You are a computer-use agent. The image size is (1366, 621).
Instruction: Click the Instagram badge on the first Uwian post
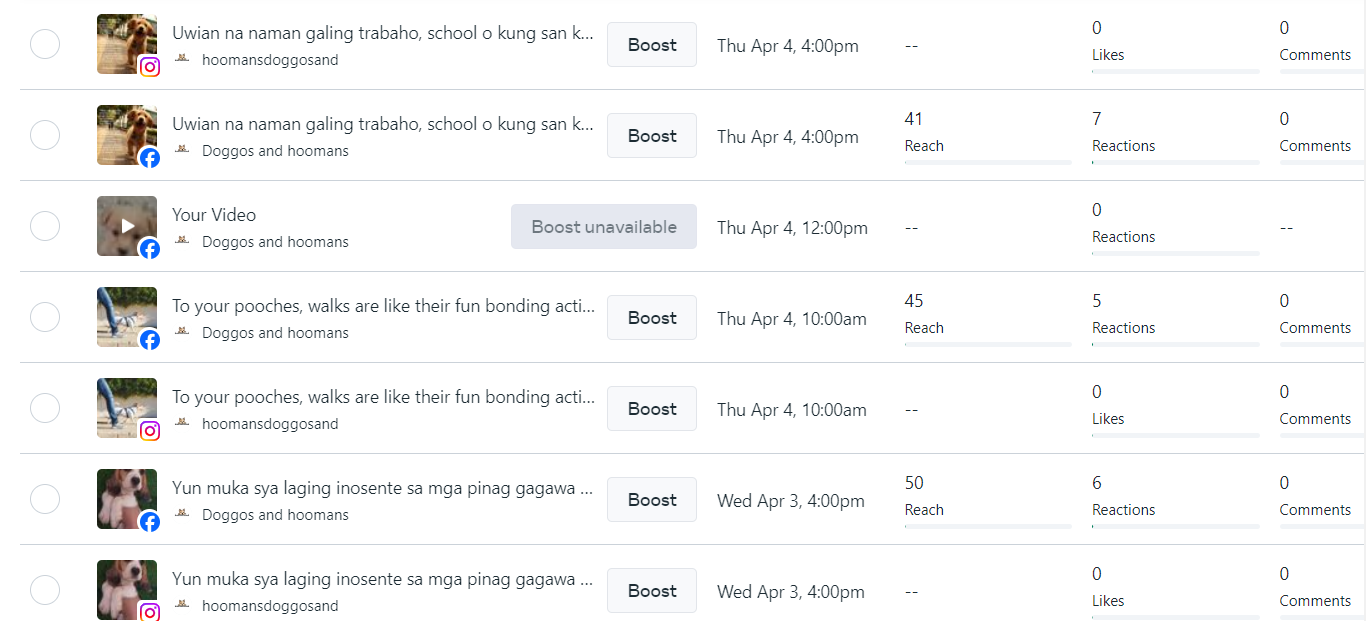coord(150,67)
